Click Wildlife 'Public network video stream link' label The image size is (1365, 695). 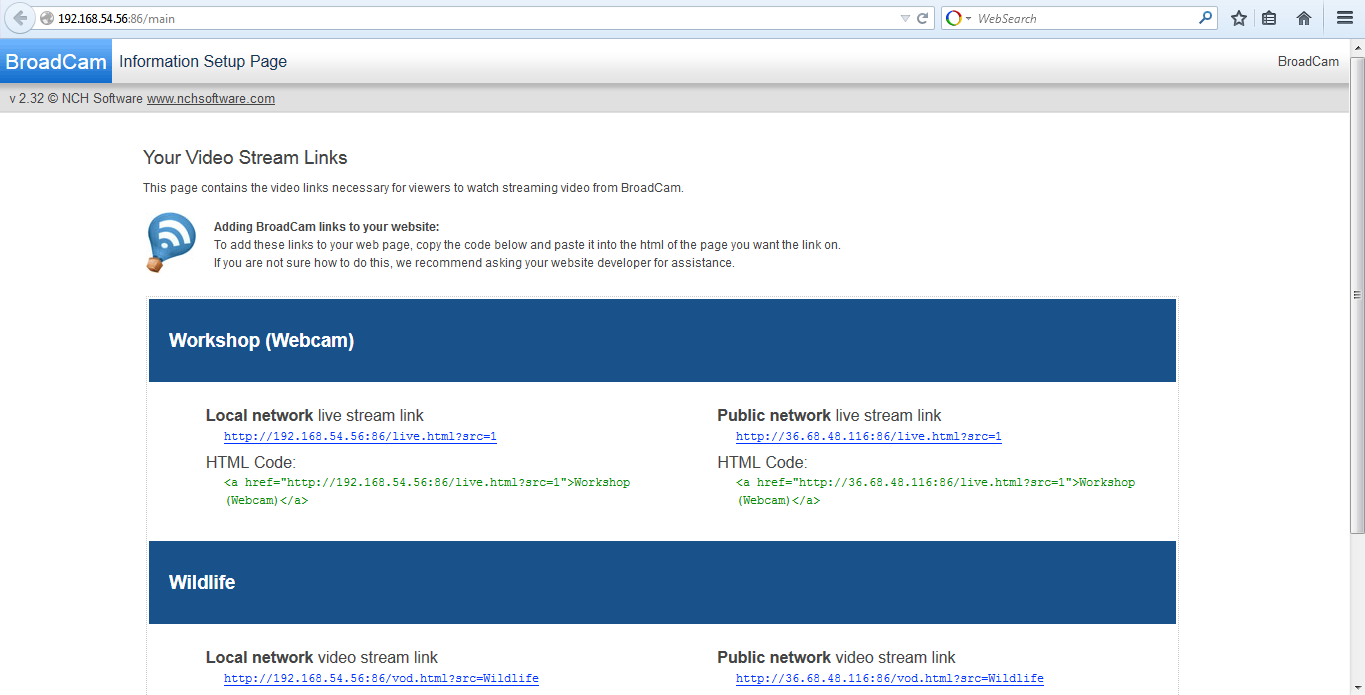(836, 658)
